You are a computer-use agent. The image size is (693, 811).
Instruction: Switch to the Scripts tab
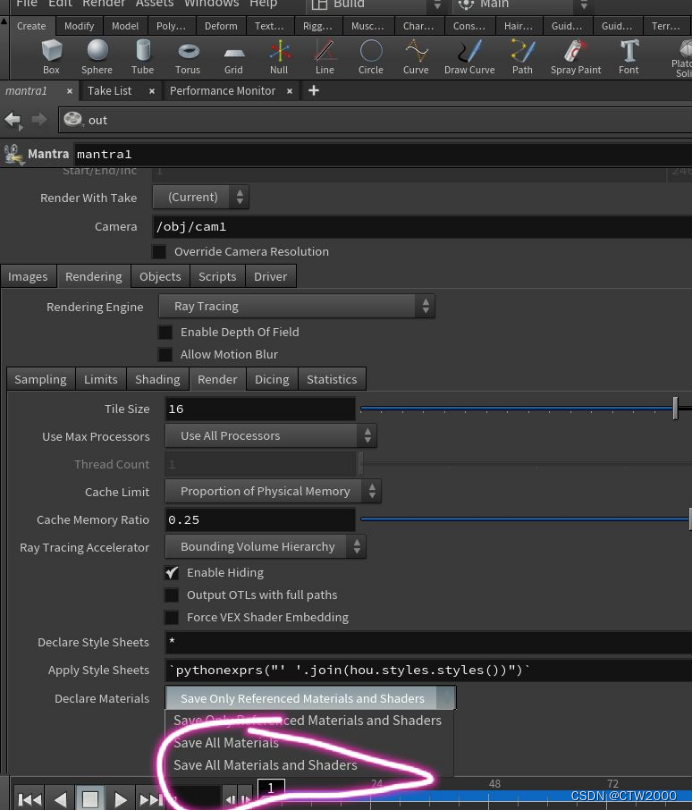217,277
